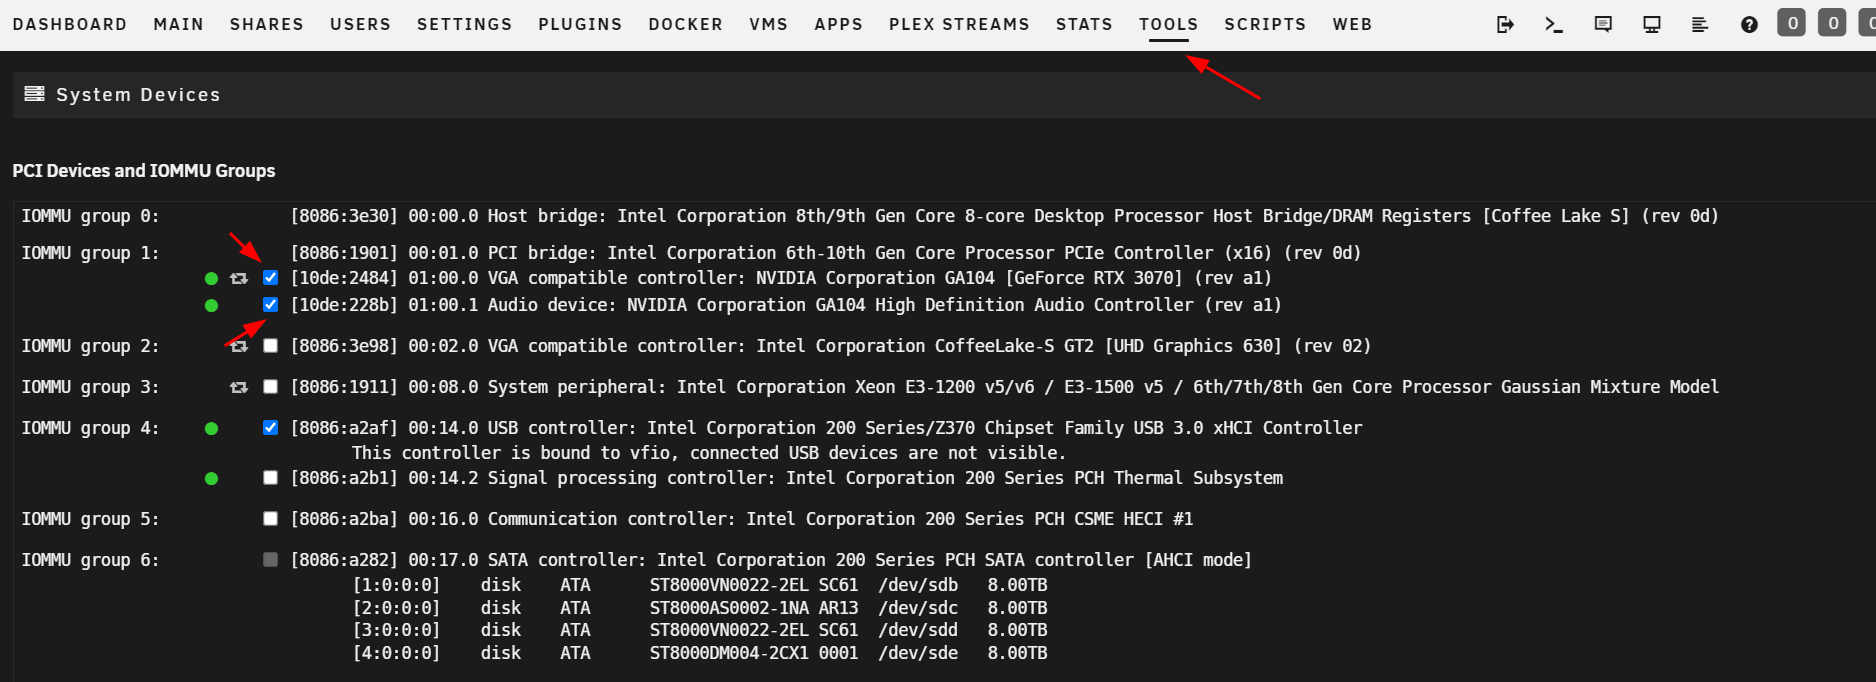The image size is (1876, 682).
Task: Click green dot for USB 3.0 xHCI Controller
Action: click(211, 428)
